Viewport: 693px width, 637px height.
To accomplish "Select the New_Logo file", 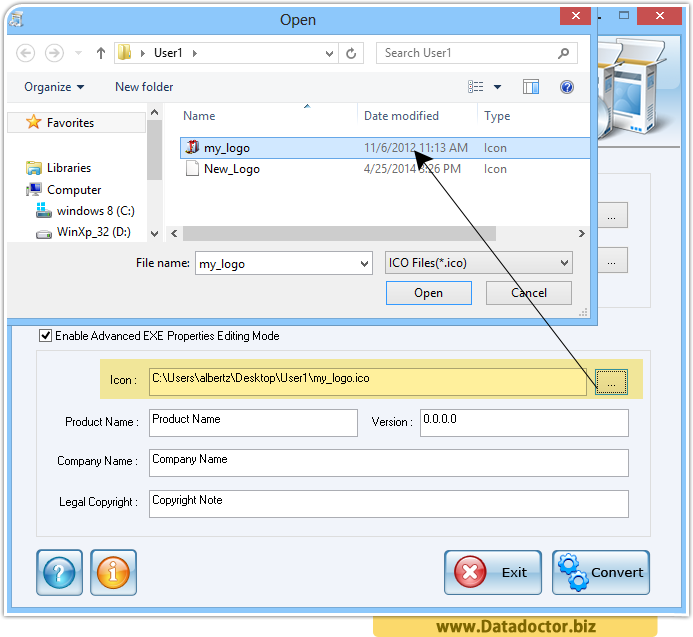I will 231,169.
